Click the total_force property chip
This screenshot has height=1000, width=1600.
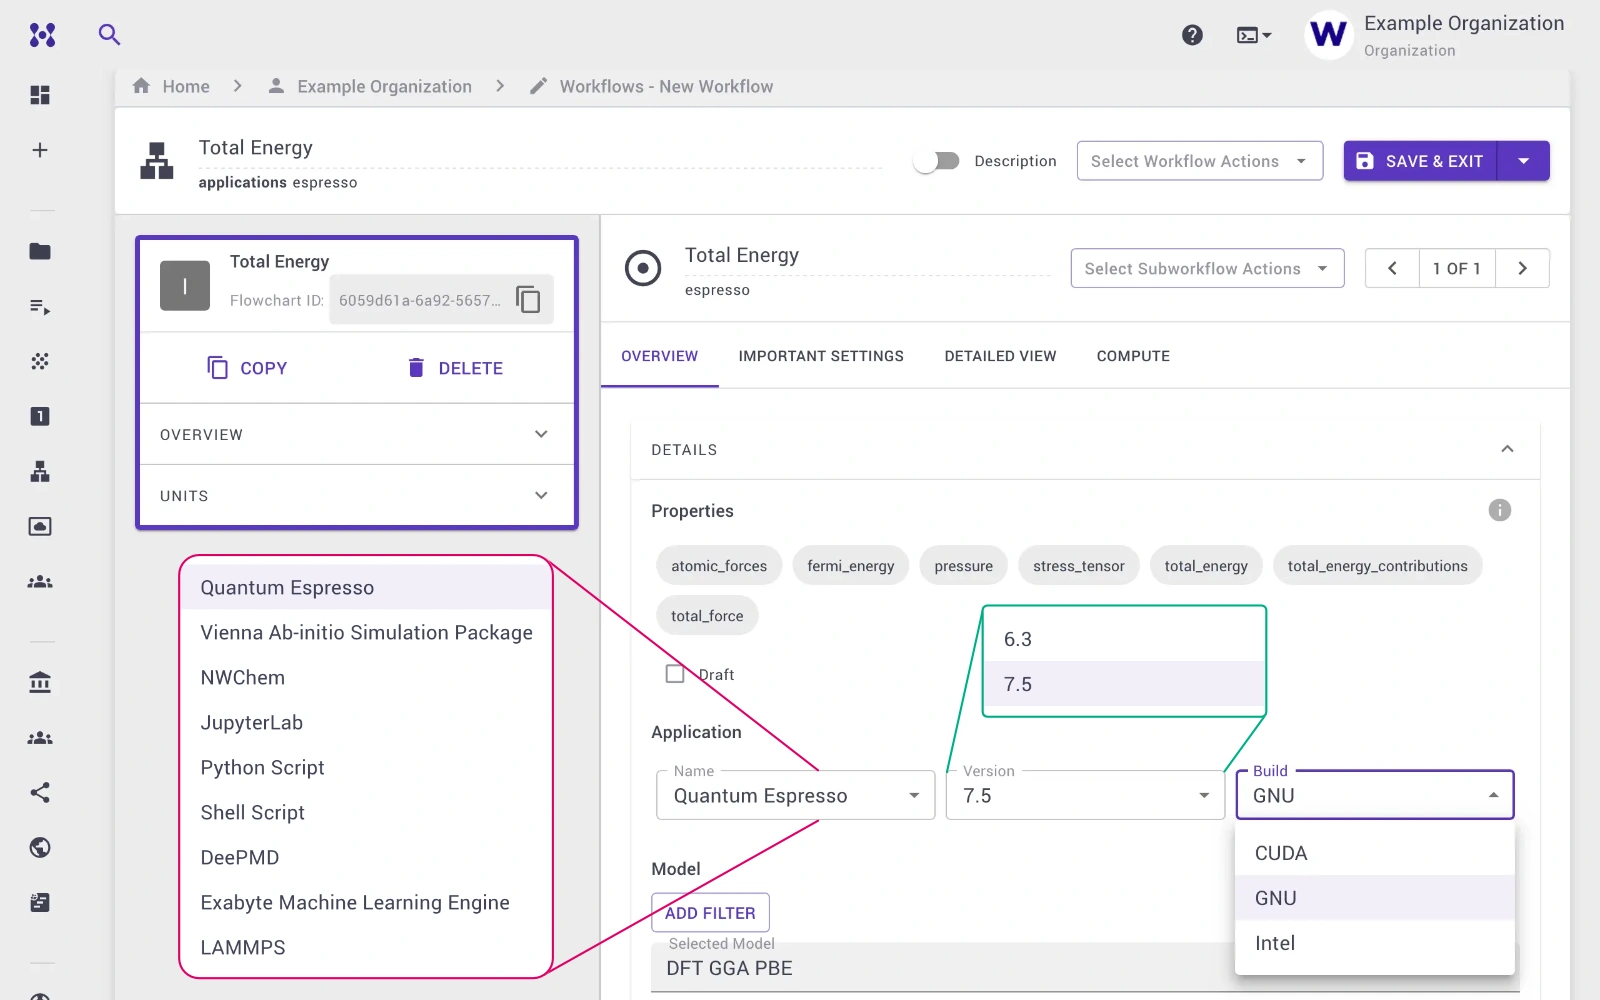707,616
